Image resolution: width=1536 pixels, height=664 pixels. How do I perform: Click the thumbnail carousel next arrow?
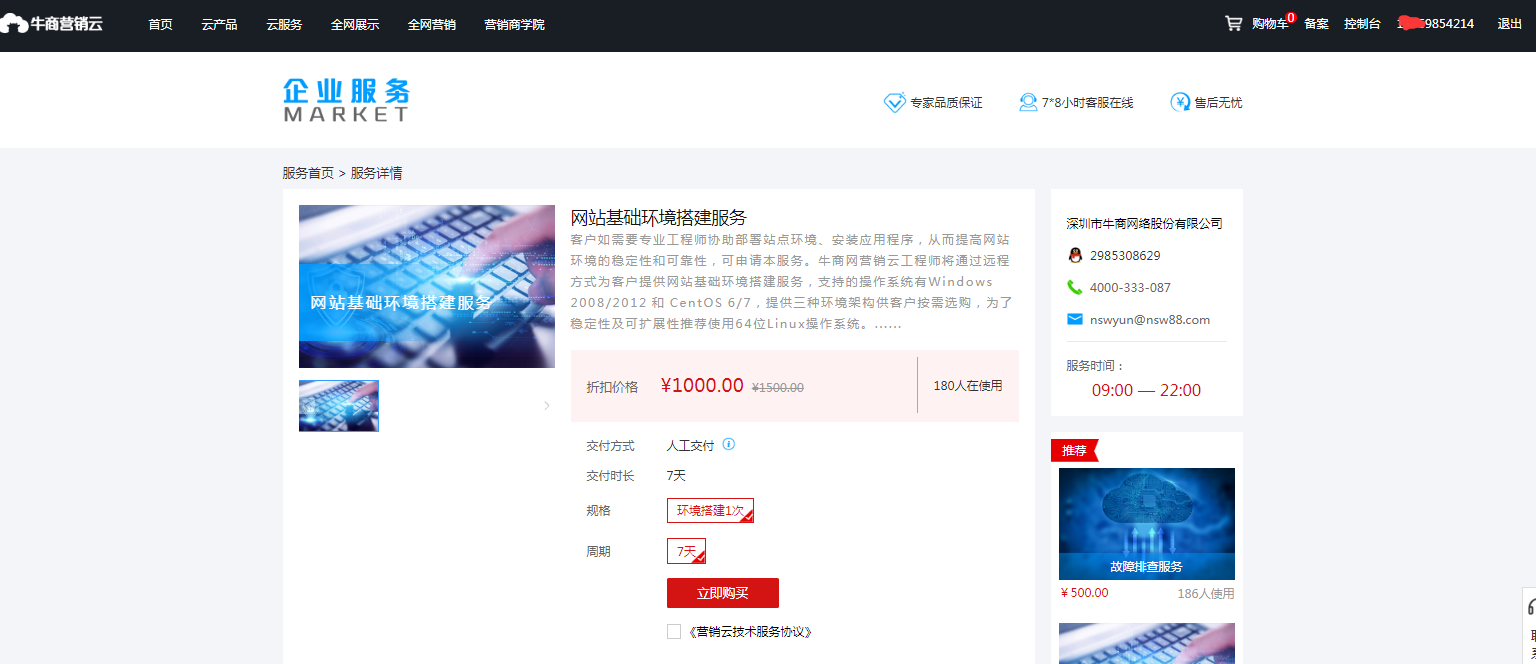point(547,405)
